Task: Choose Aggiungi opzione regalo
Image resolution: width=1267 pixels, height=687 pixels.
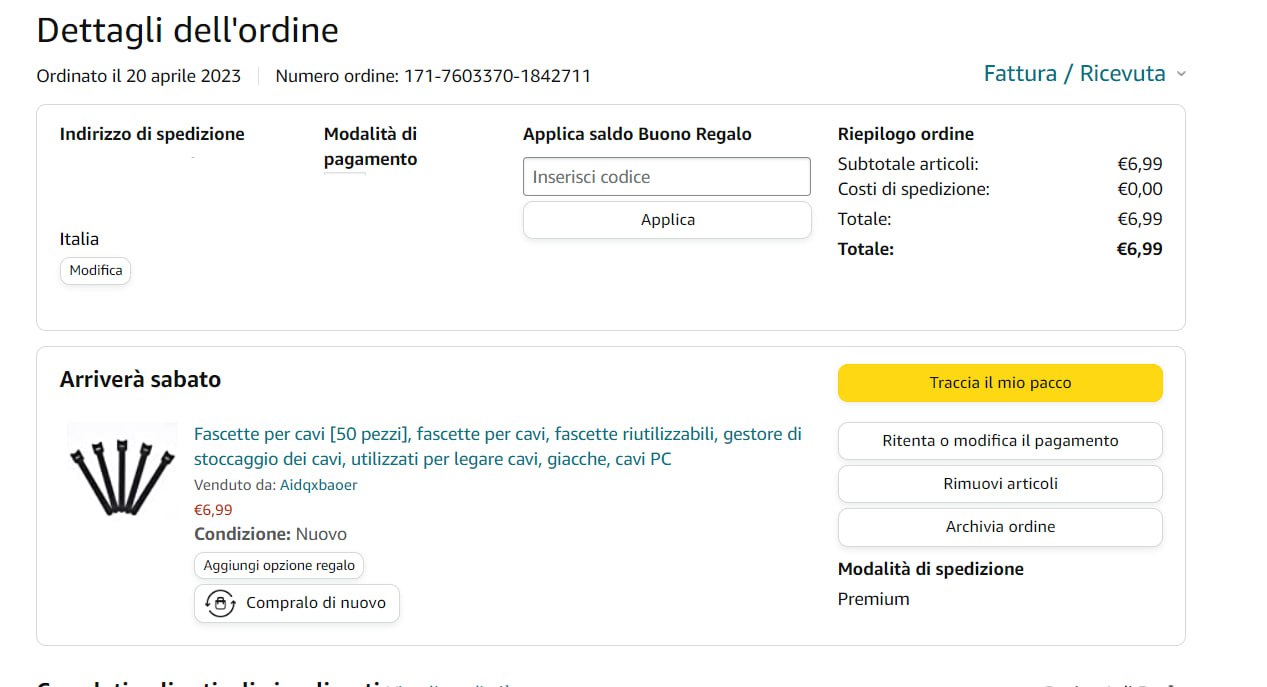Action: 279,565
